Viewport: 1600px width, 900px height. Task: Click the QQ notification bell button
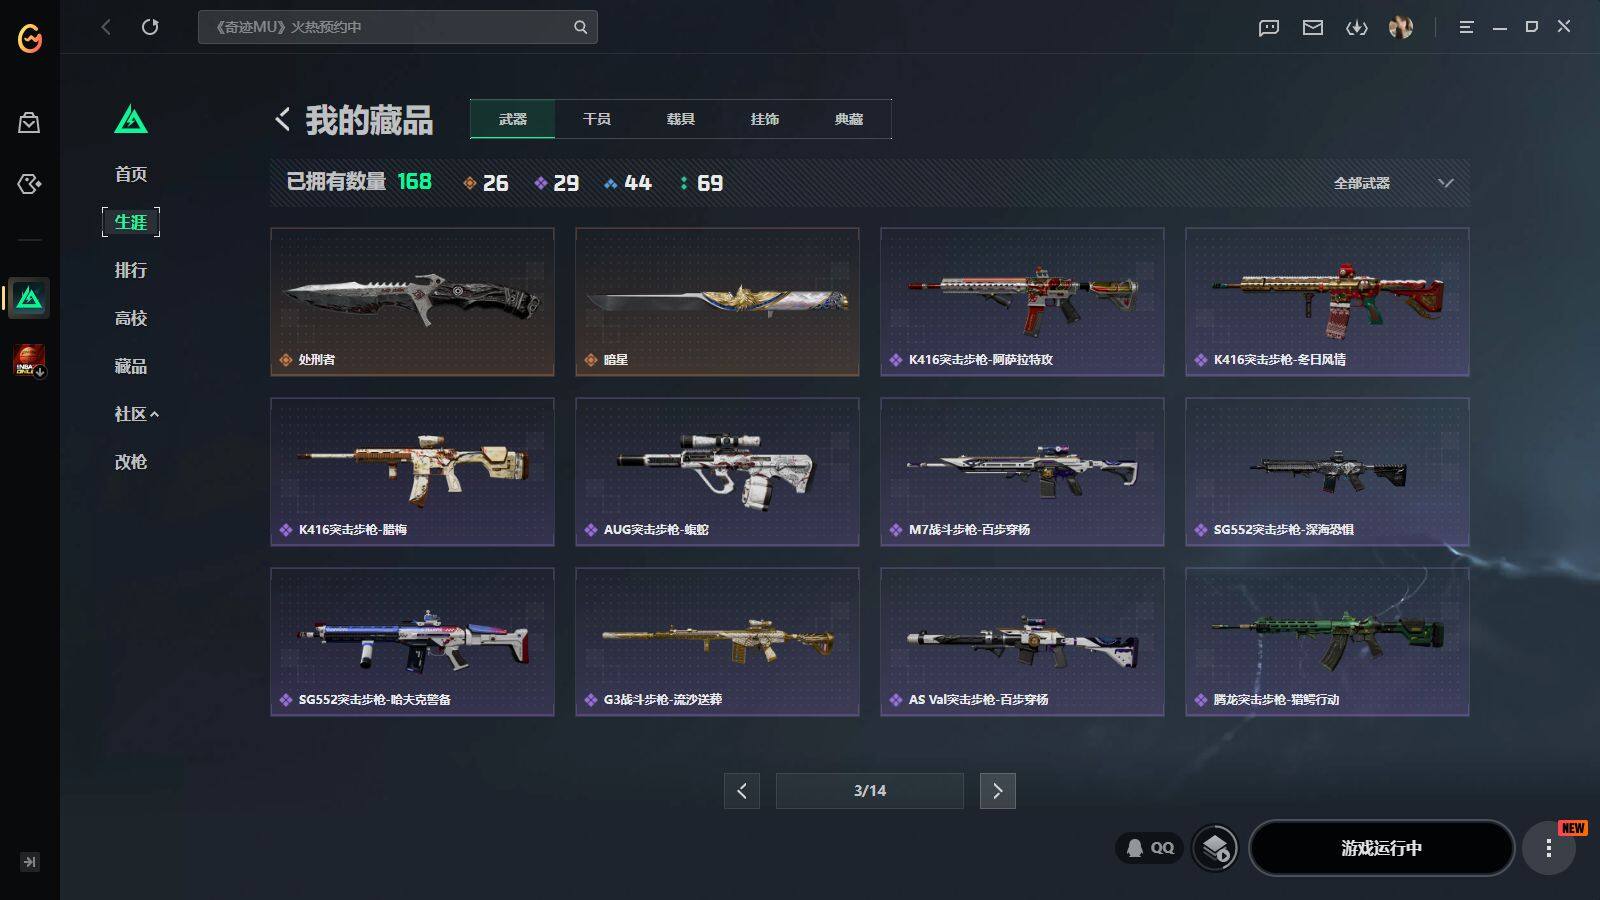click(x=1149, y=848)
